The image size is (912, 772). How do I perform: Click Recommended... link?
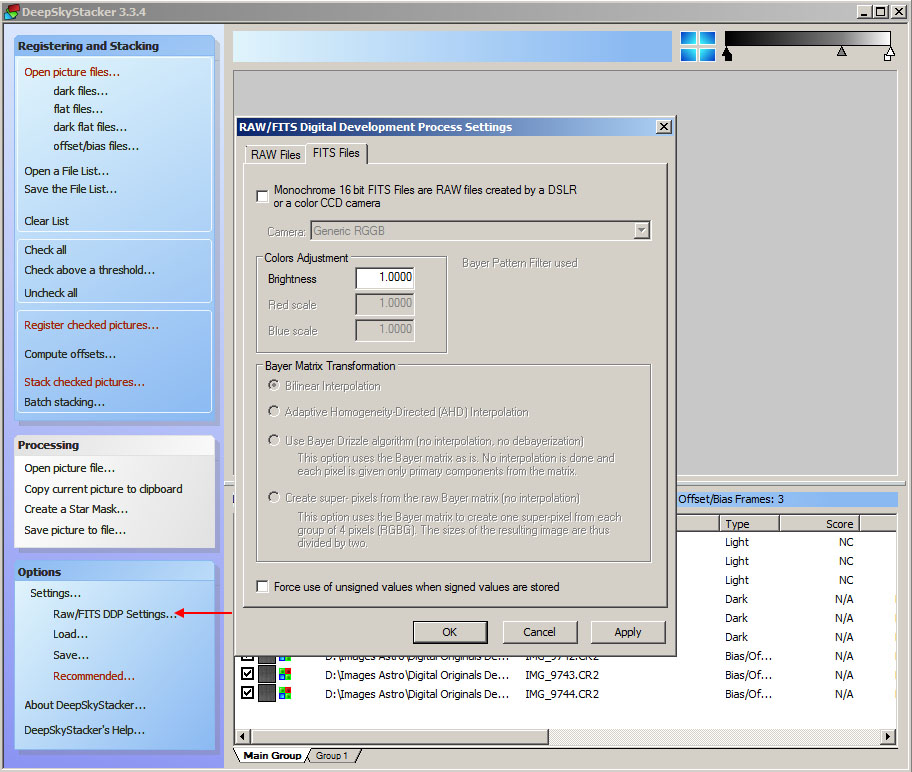point(94,677)
